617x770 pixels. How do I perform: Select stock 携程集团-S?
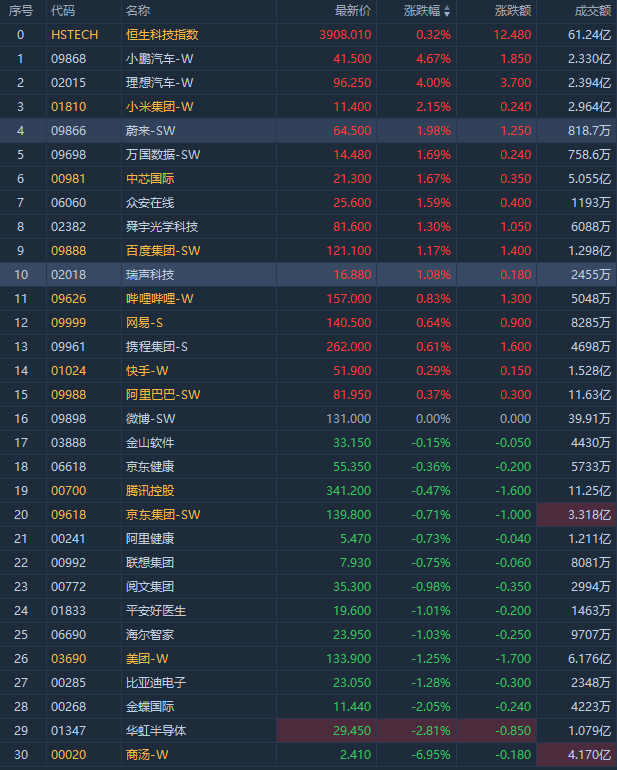coord(157,347)
